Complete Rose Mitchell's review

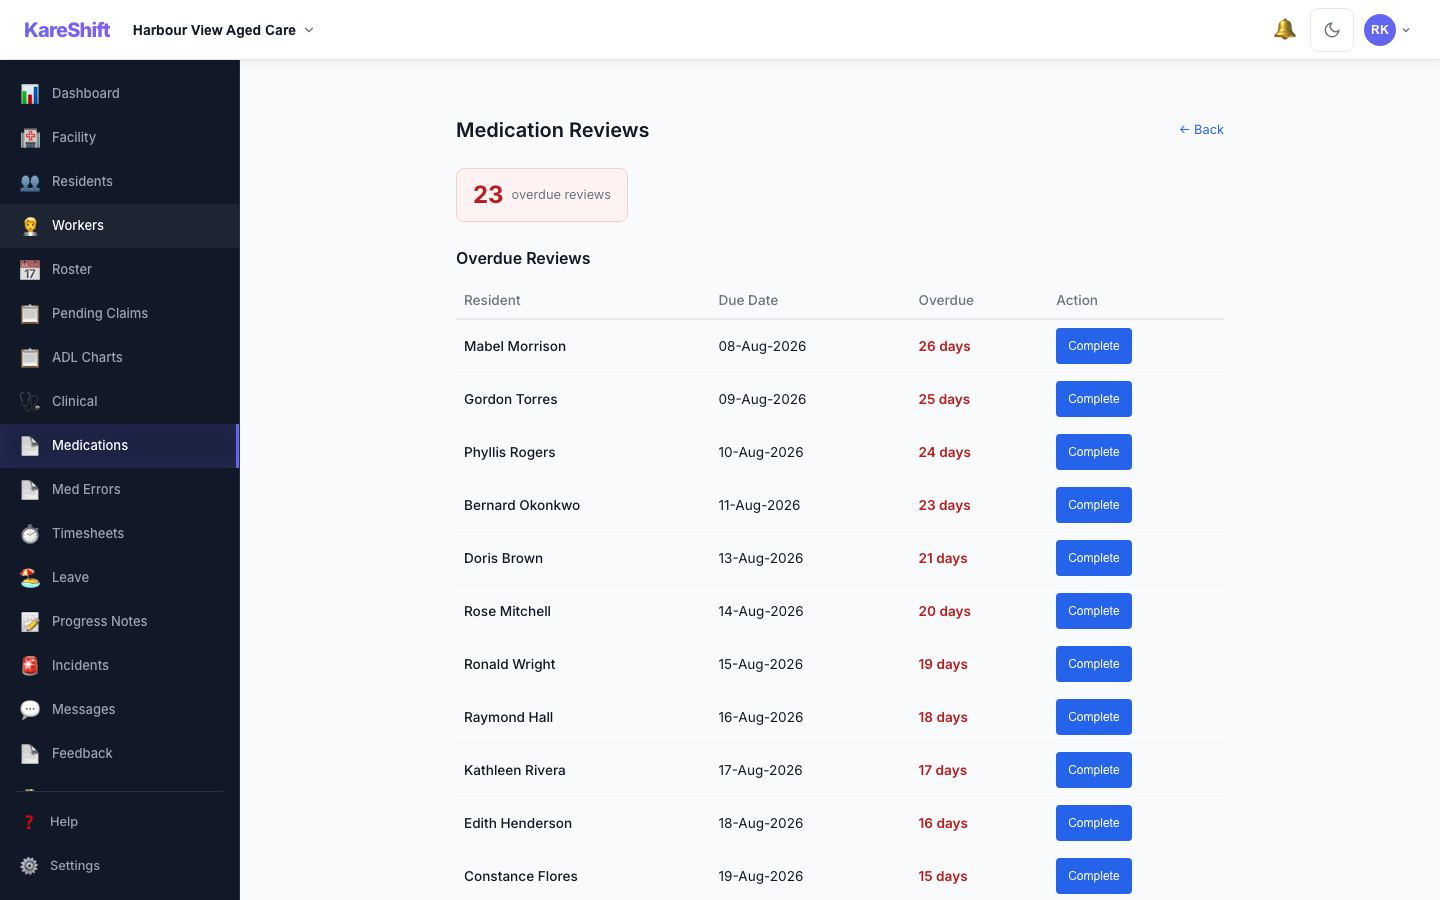click(1094, 611)
